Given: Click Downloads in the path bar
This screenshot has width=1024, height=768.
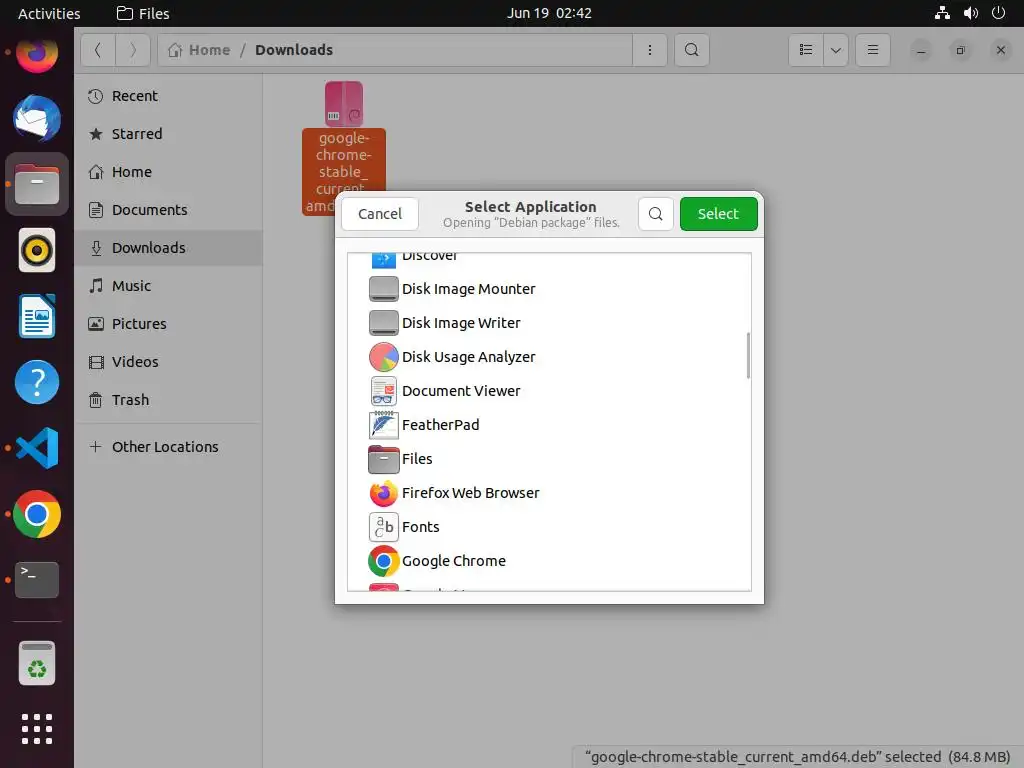Looking at the screenshot, I should [294, 50].
